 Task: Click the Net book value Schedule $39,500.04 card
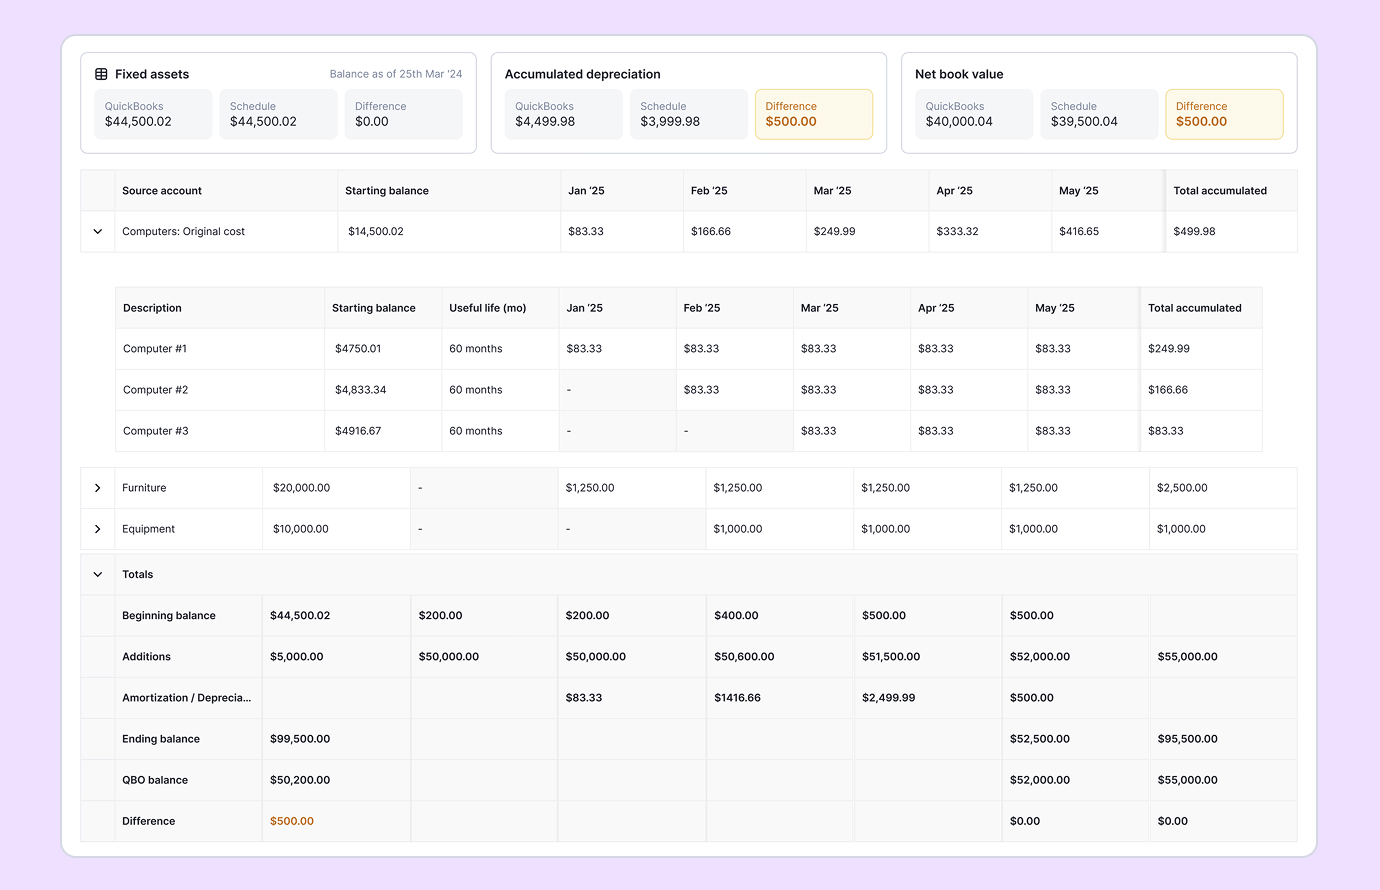[x=1098, y=114]
